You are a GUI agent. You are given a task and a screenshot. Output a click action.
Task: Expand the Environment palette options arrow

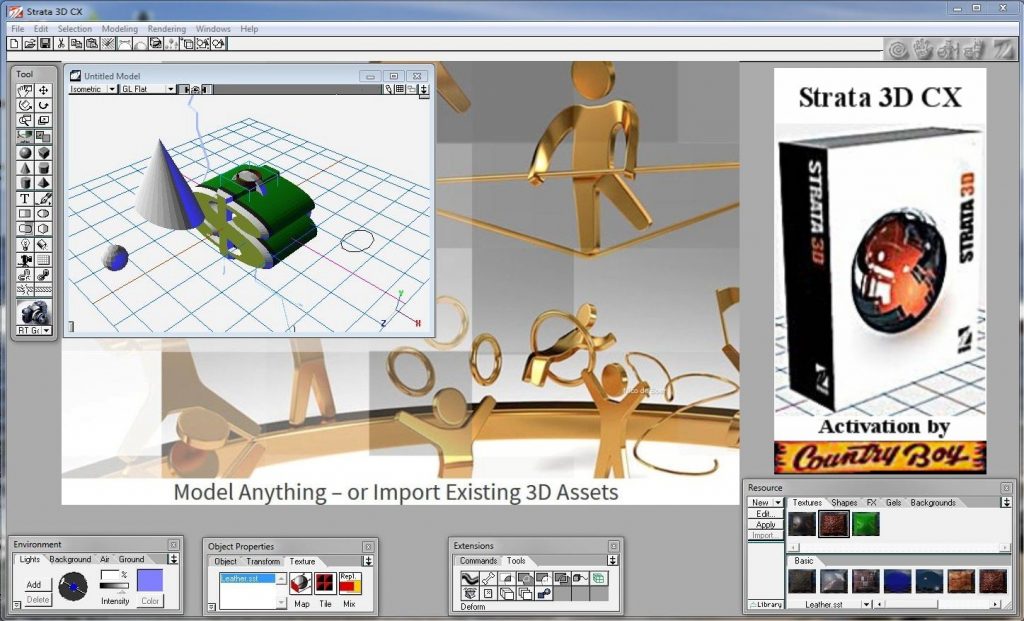click(174, 559)
